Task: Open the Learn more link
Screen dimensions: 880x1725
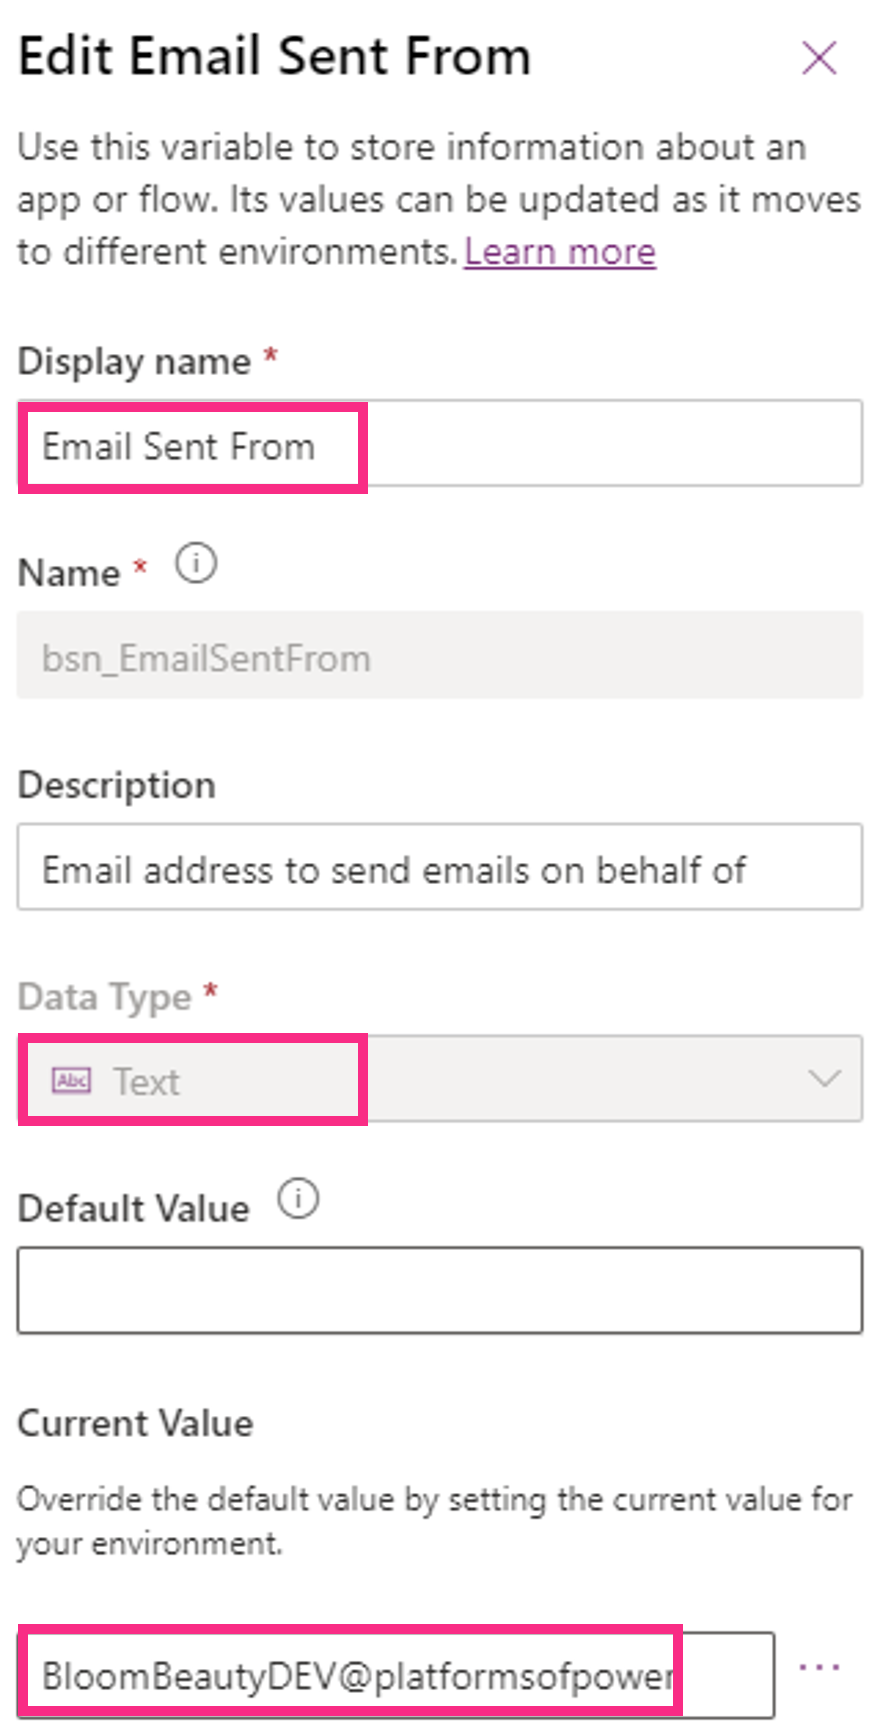Action: point(558,251)
